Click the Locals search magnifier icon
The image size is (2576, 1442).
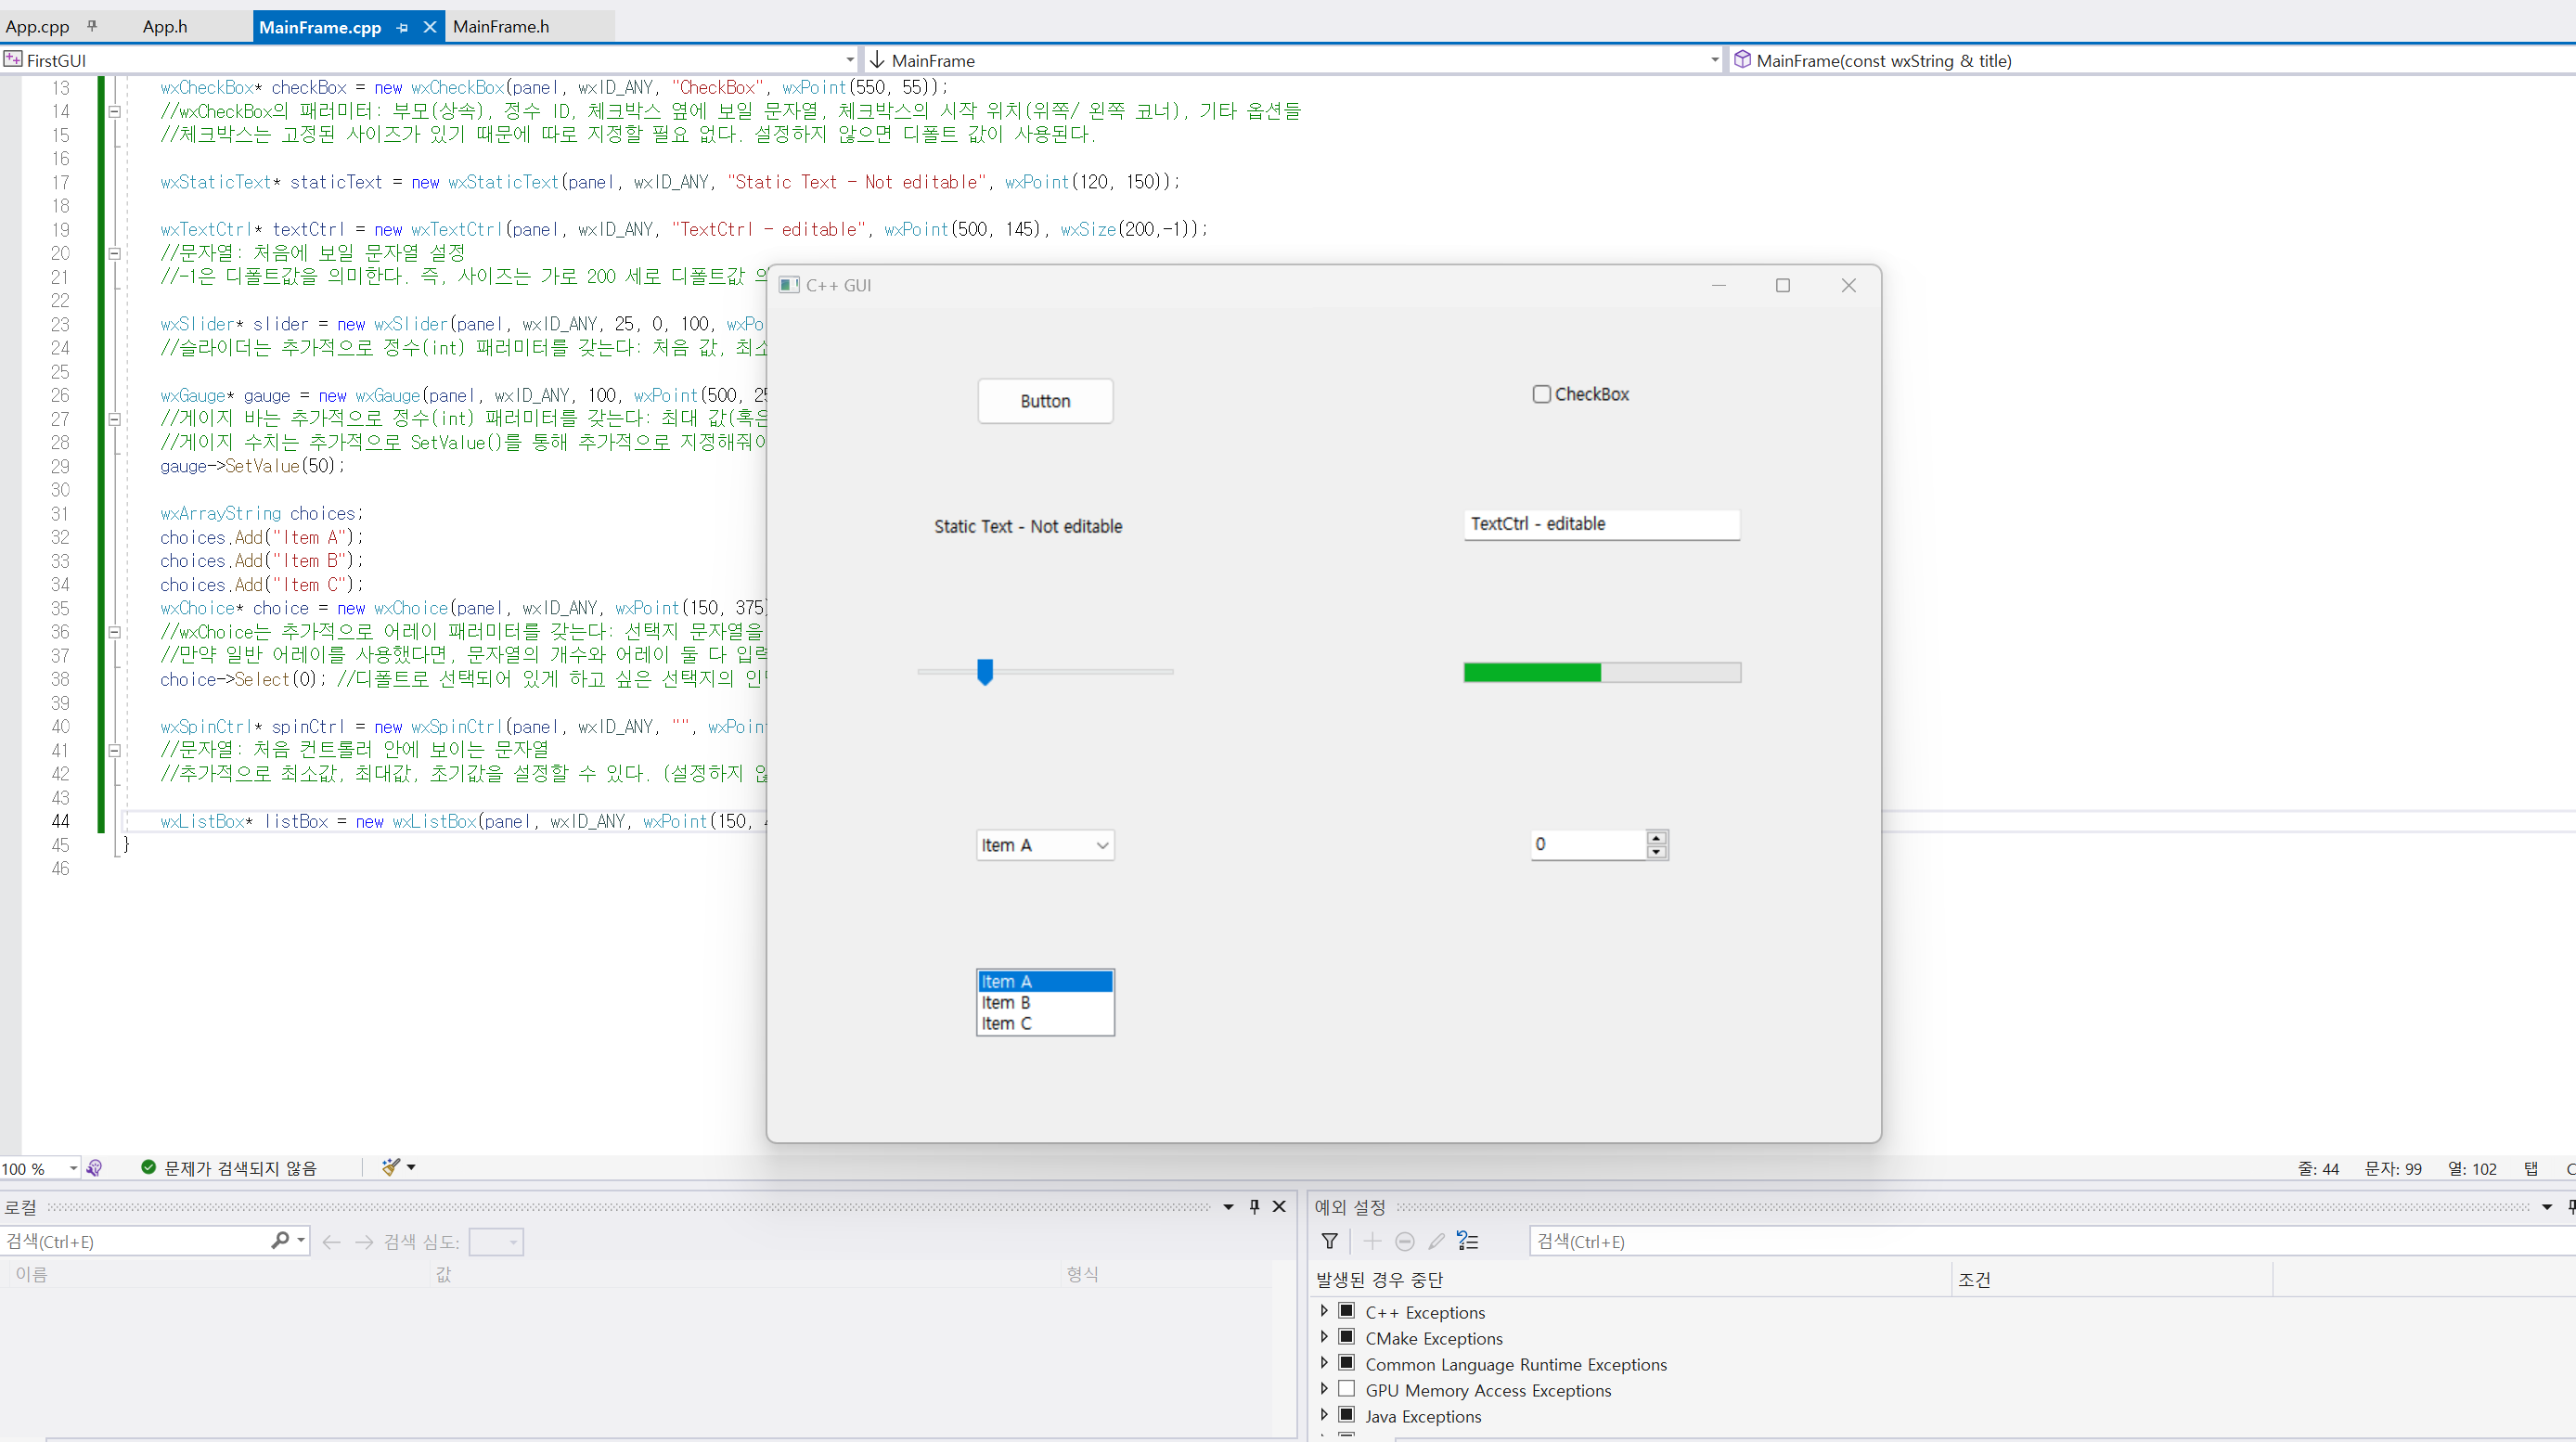point(280,1240)
